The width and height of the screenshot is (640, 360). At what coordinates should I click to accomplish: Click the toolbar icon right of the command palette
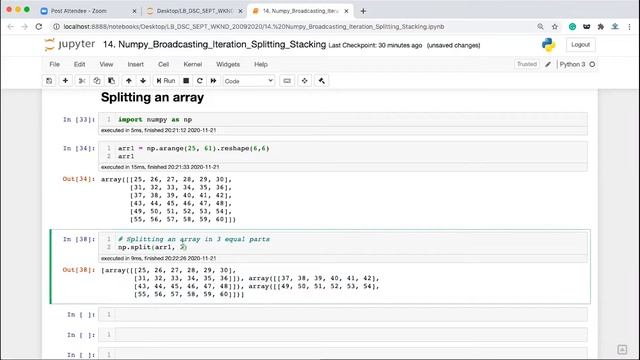304,81
